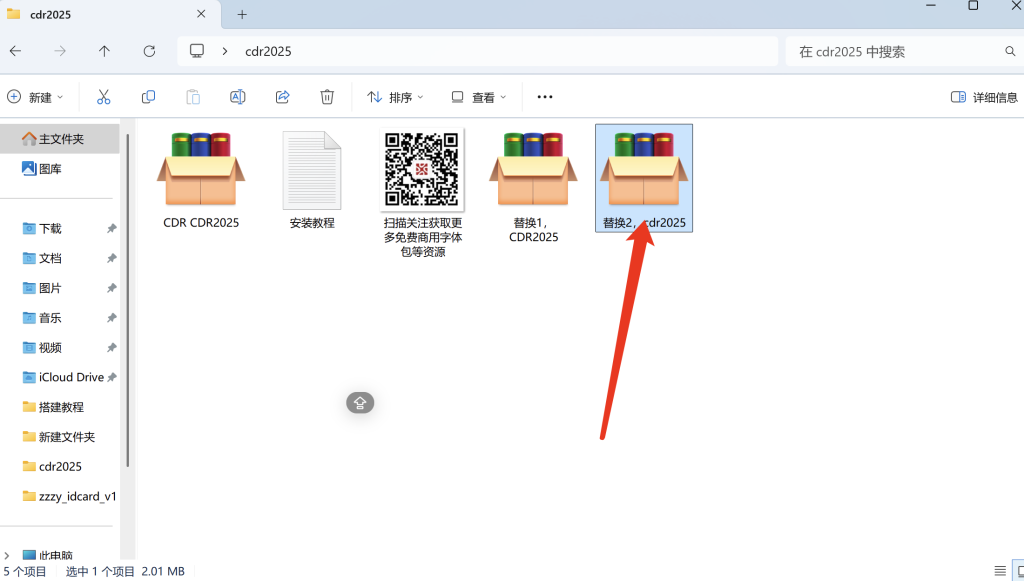Toggle the 详细信息 details pane

[984, 97]
